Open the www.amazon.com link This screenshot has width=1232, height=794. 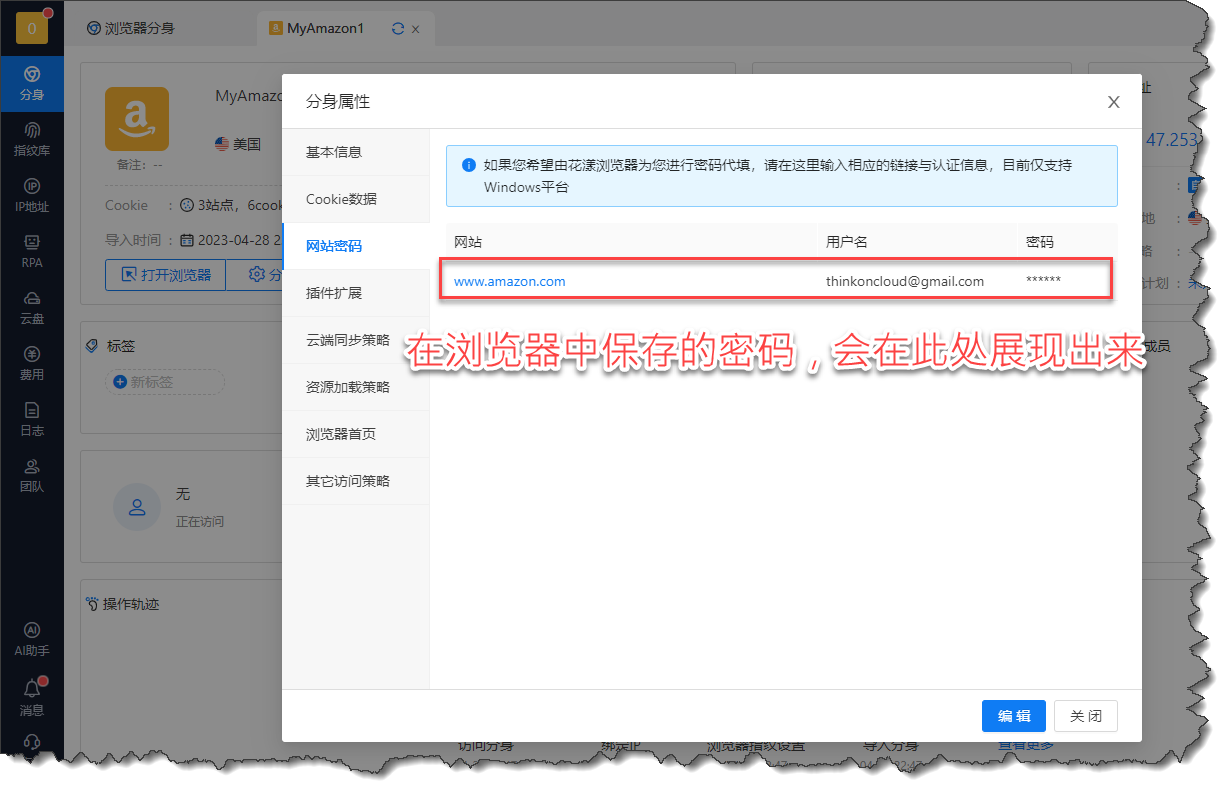[x=510, y=281]
